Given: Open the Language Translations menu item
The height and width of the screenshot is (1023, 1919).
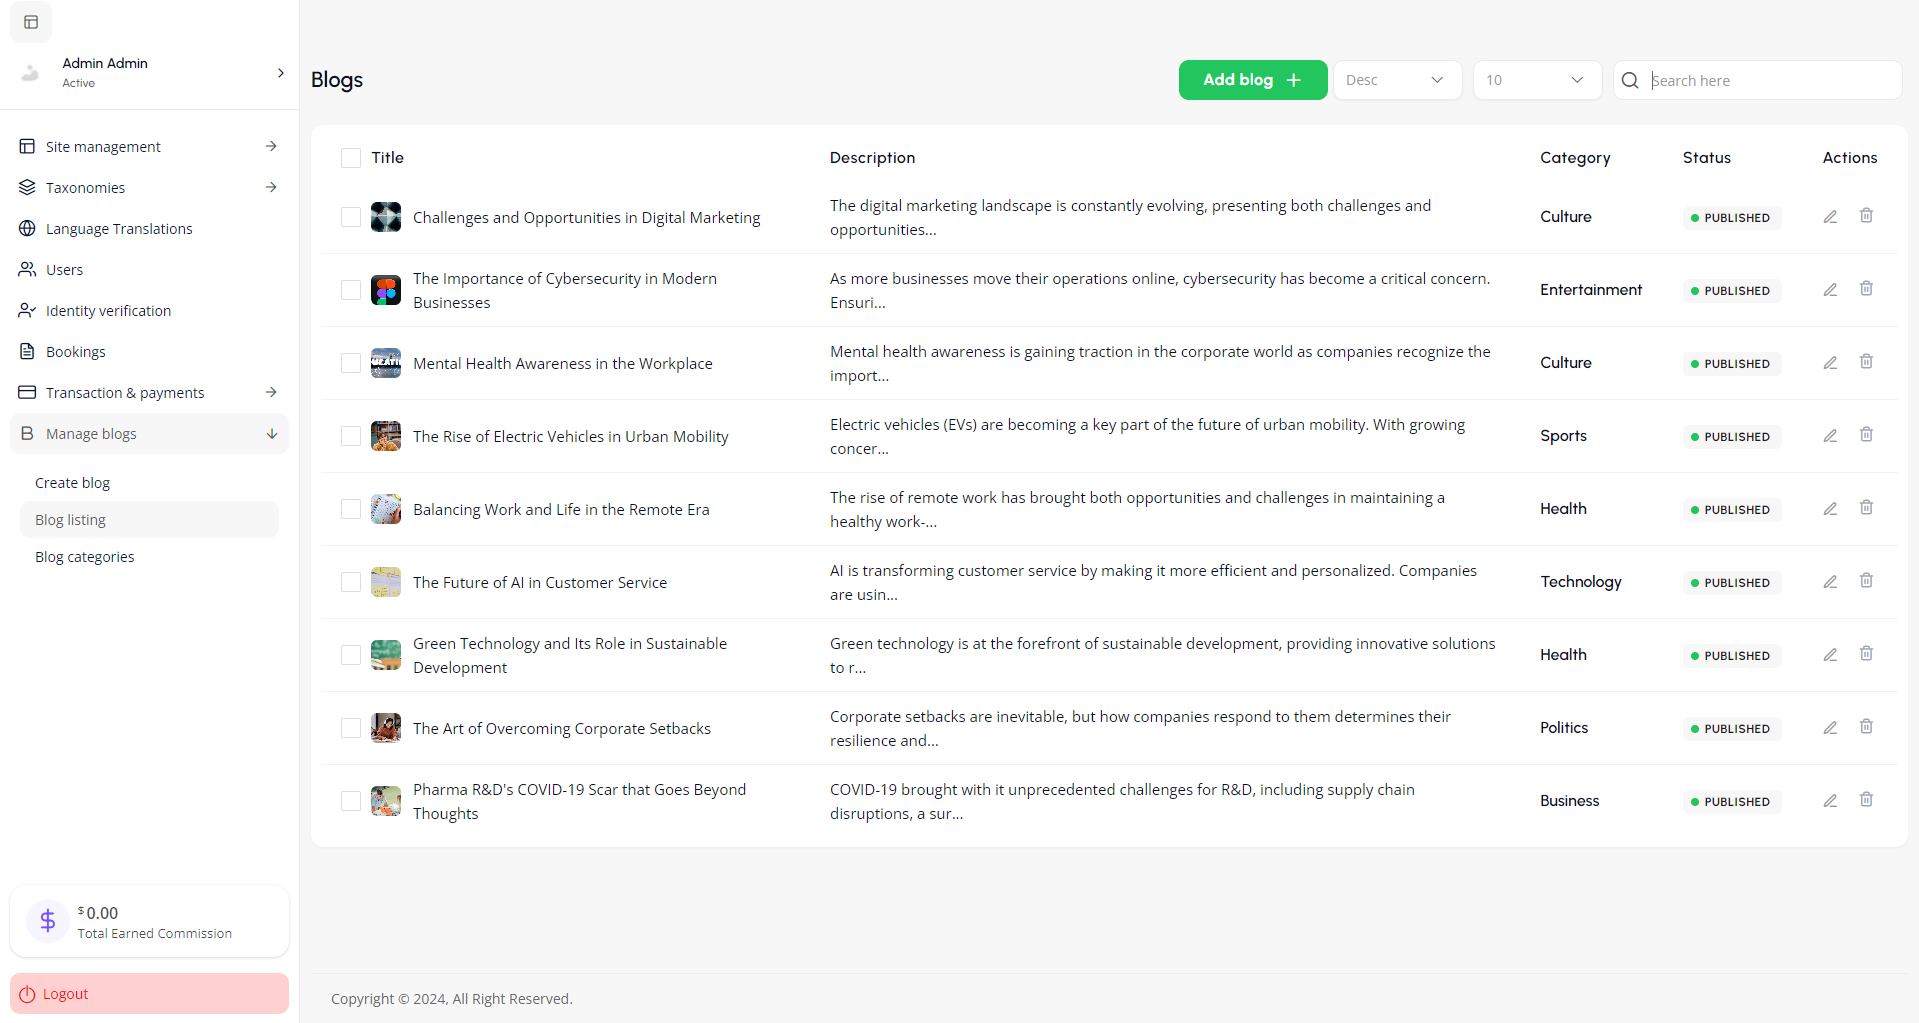Looking at the screenshot, I should [x=119, y=229].
